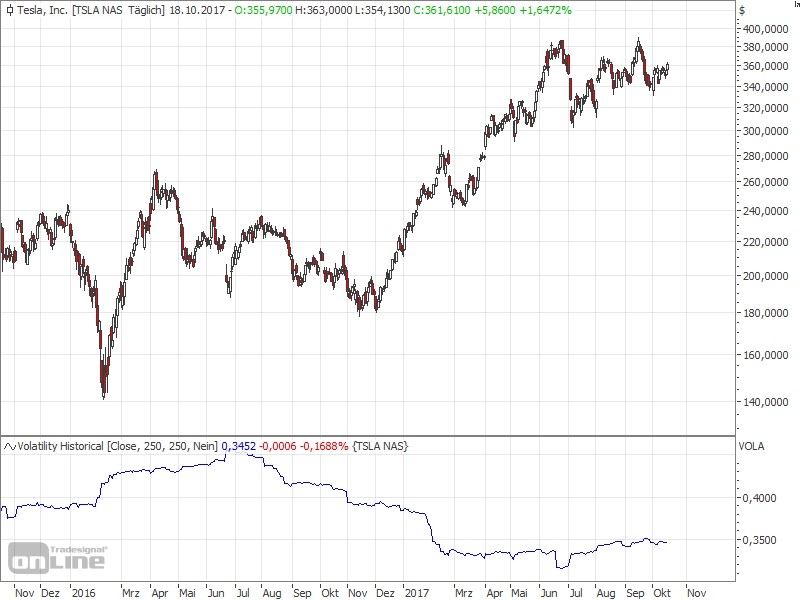Click the low value L:354,1300
800x600 pixels.
point(383,10)
